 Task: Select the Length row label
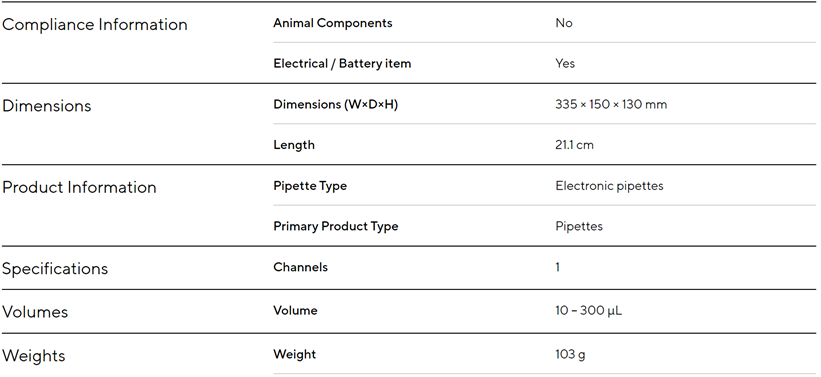click(294, 145)
